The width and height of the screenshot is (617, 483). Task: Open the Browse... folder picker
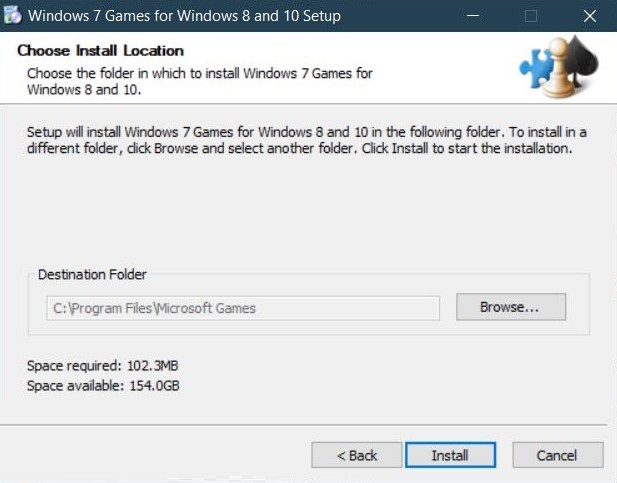click(x=510, y=307)
